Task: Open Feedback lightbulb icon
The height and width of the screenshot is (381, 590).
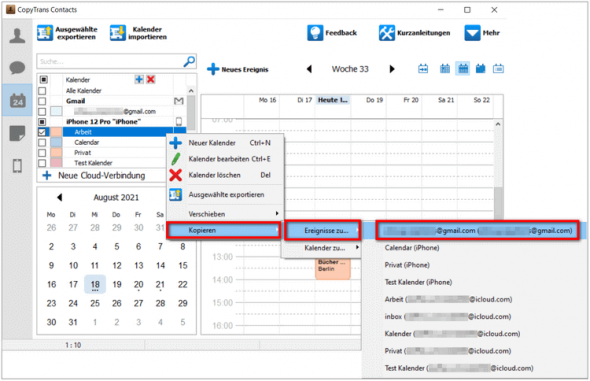Action: coord(315,33)
